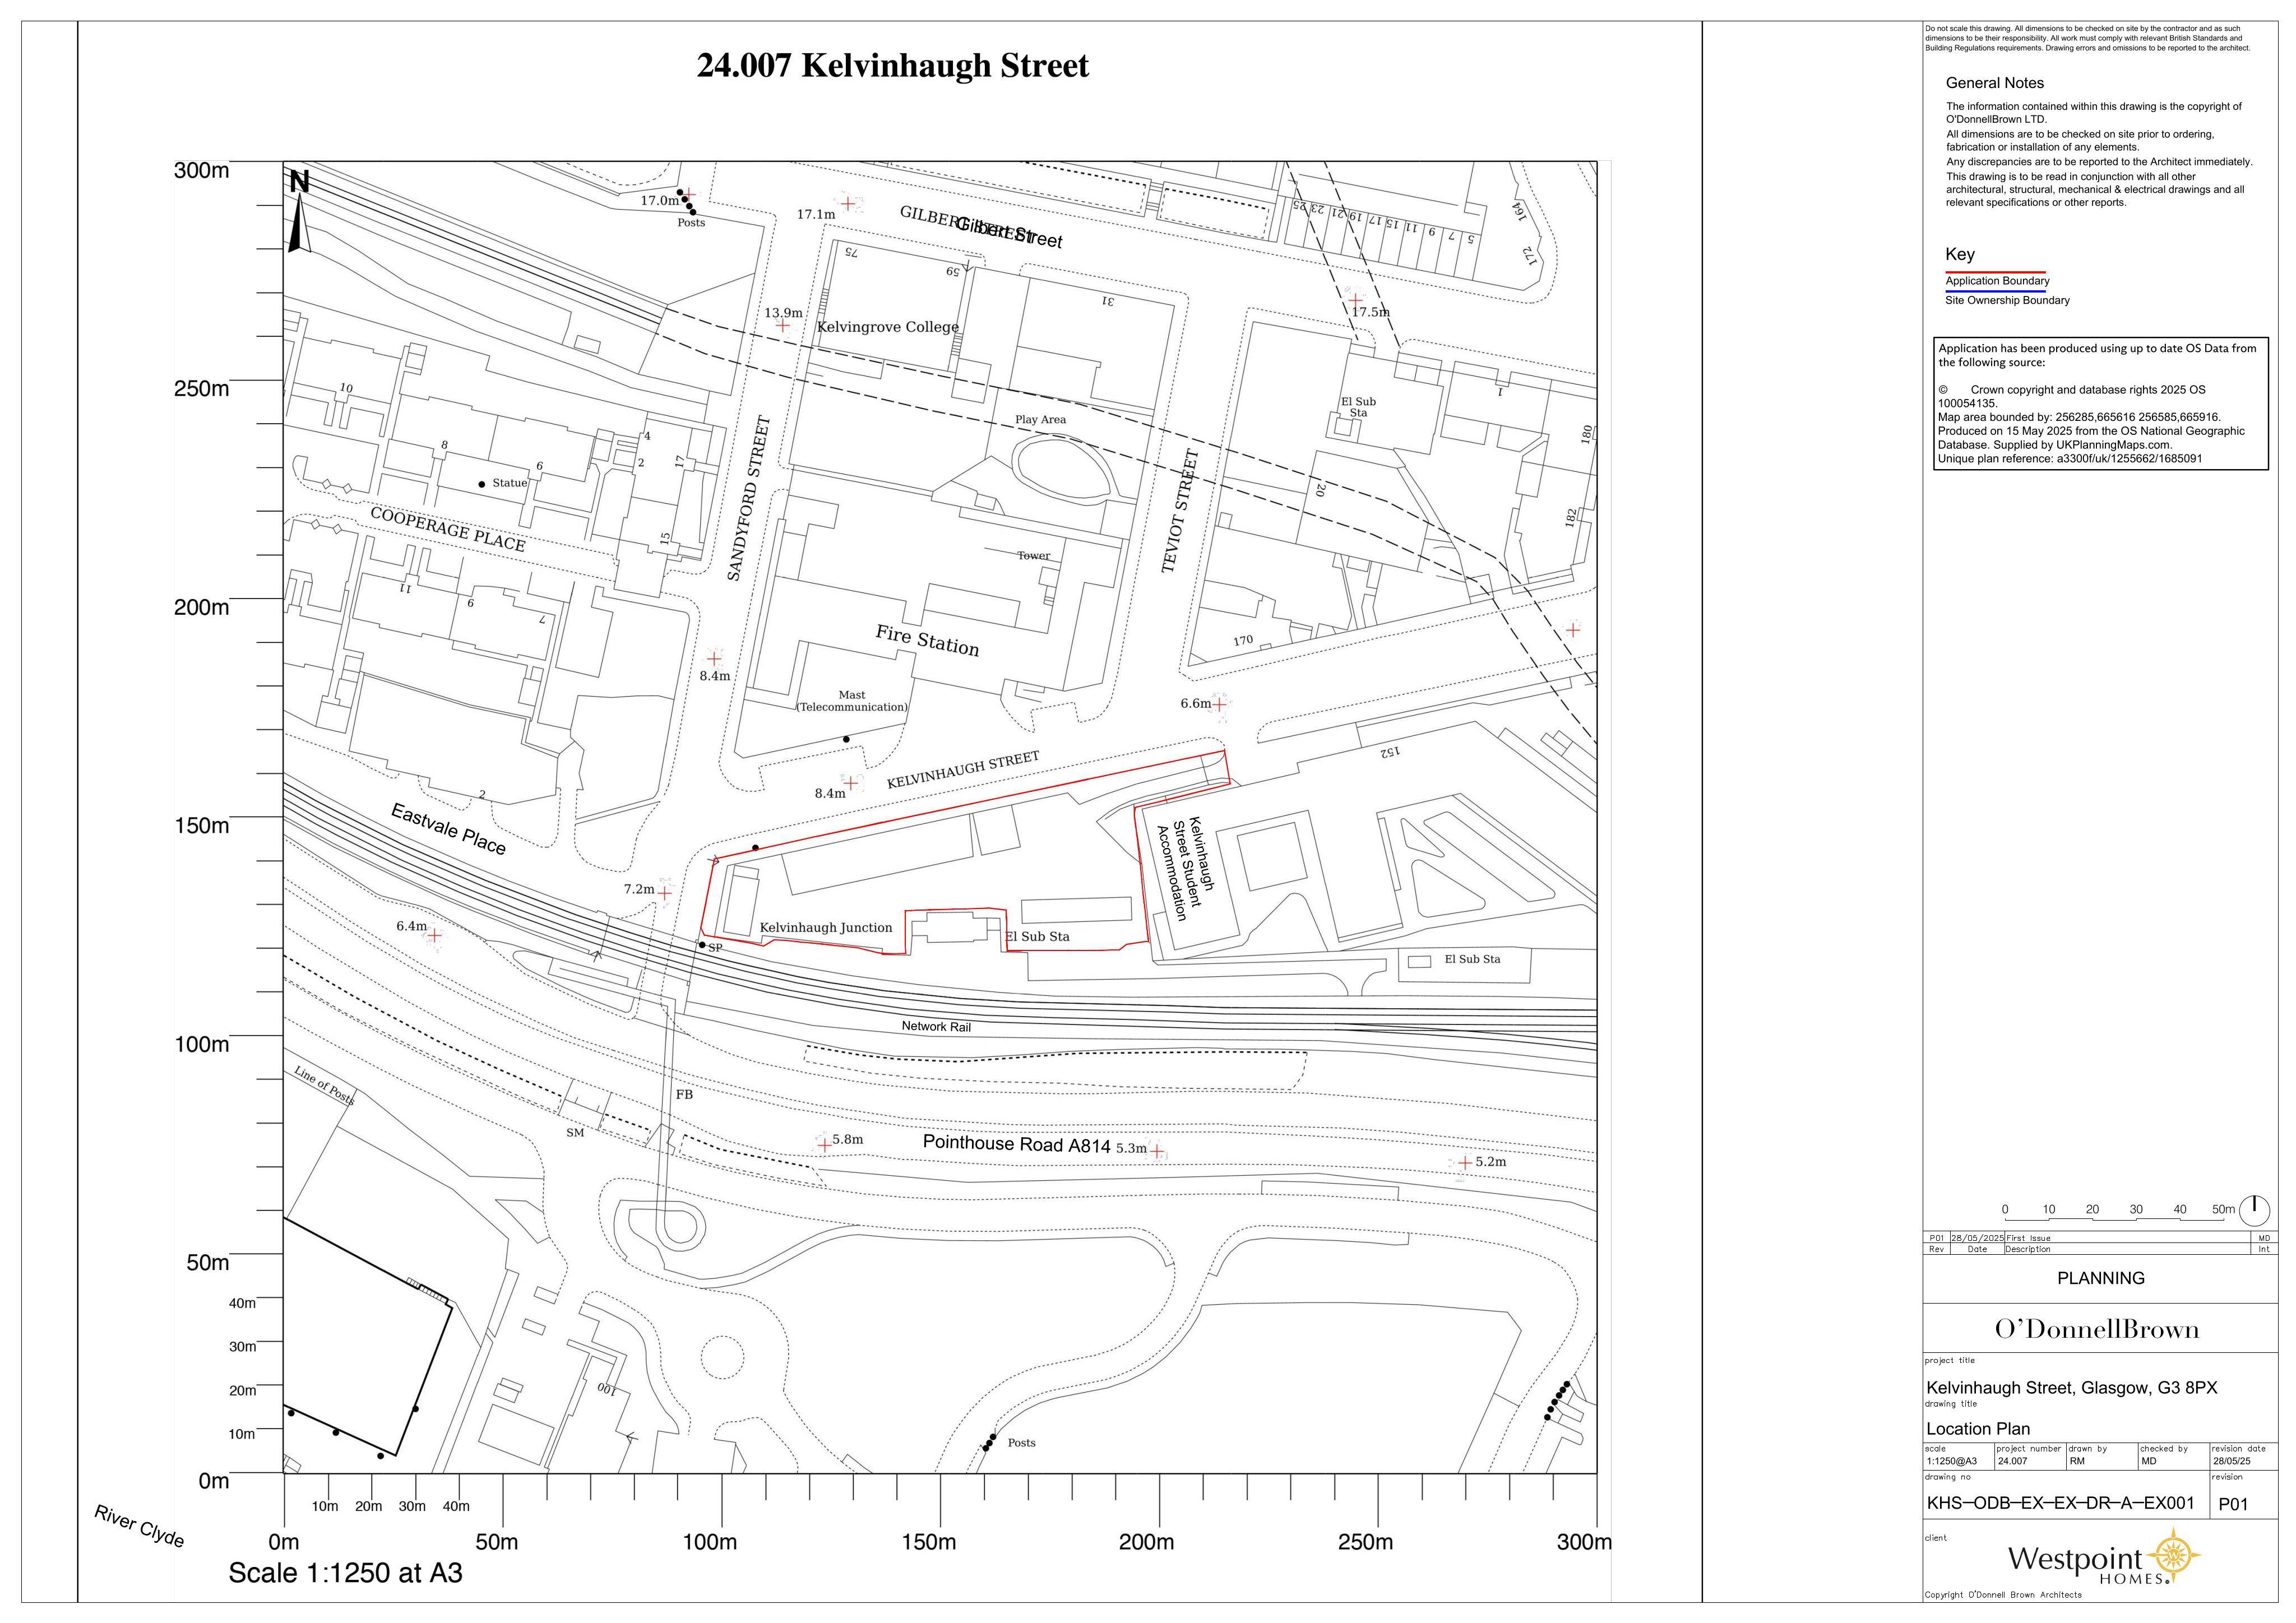Click the 'Fire Station' label
The height and width of the screenshot is (1623, 2296).
click(927, 641)
